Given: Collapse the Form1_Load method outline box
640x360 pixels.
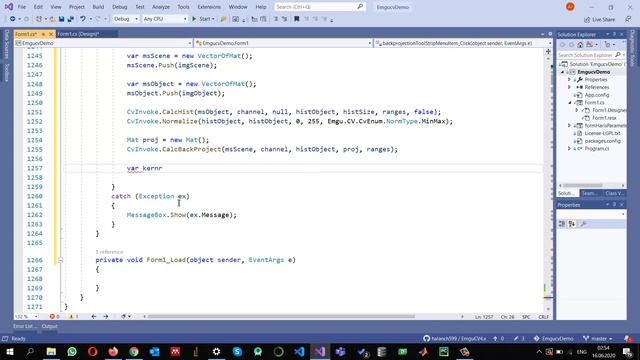Looking at the screenshot, I should (60, 260).
